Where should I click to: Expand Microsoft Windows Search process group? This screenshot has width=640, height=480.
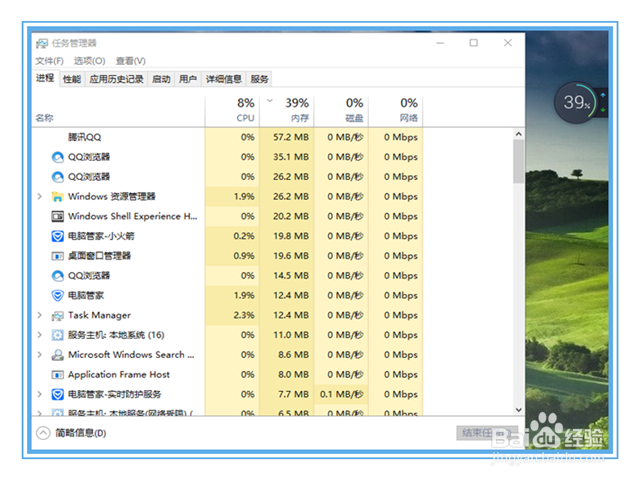[40, 355]
